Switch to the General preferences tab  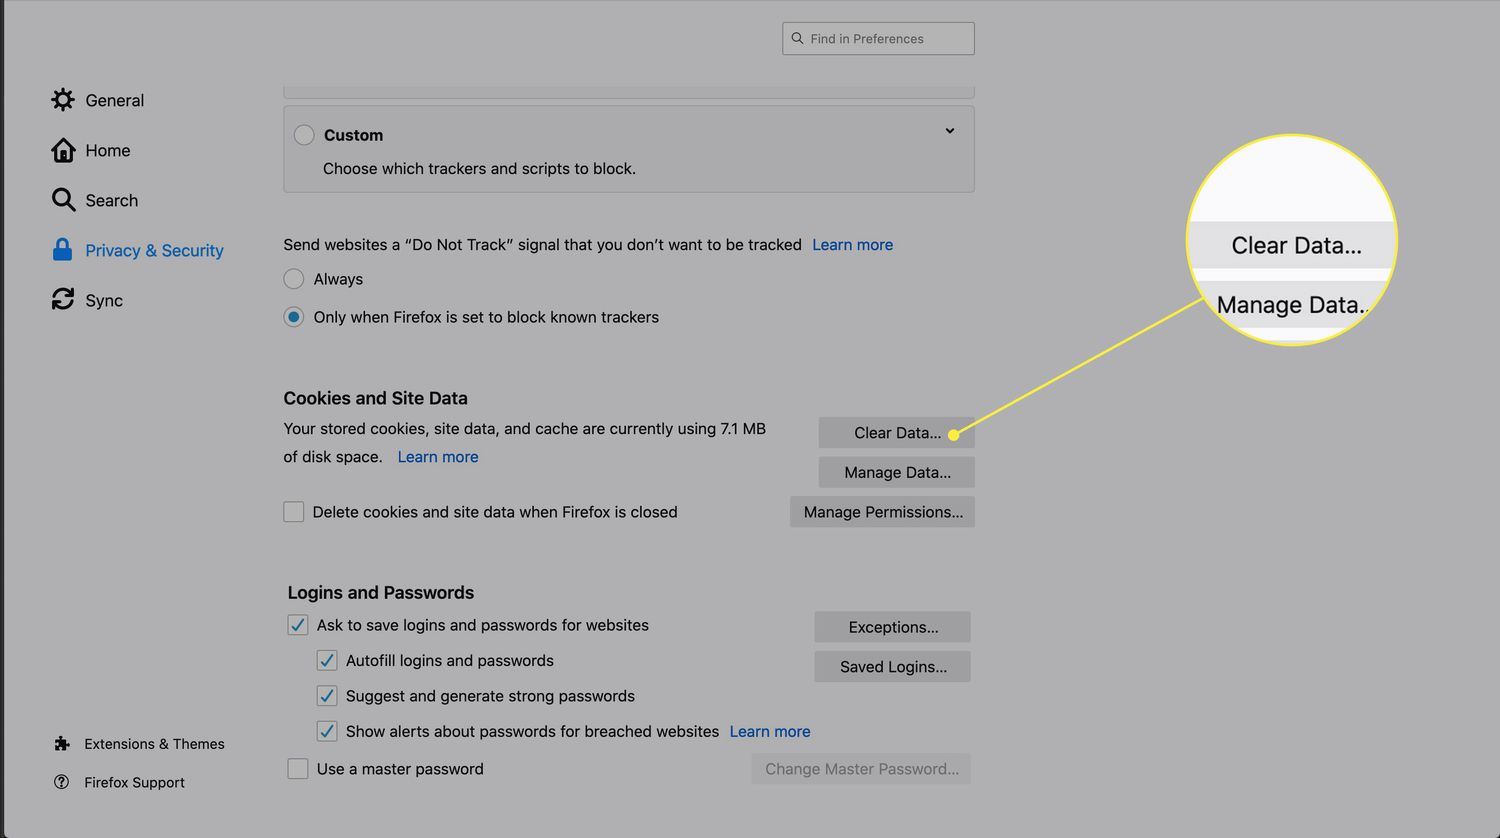tap(114, 100)
